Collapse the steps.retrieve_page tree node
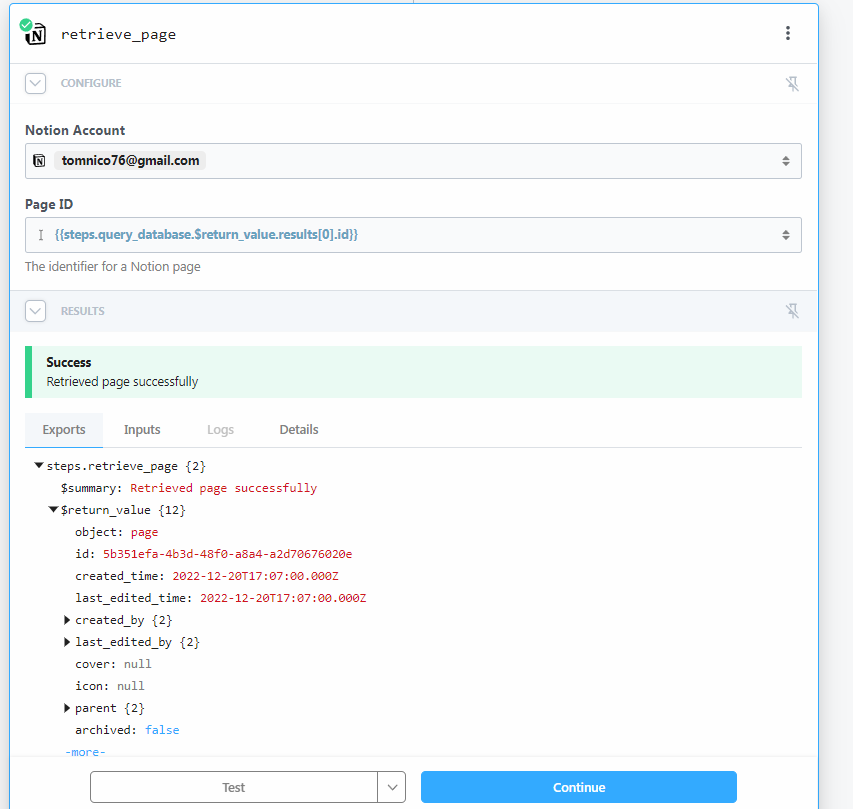Viewport: 853px width, 809px height. click(x=38, y=465)
